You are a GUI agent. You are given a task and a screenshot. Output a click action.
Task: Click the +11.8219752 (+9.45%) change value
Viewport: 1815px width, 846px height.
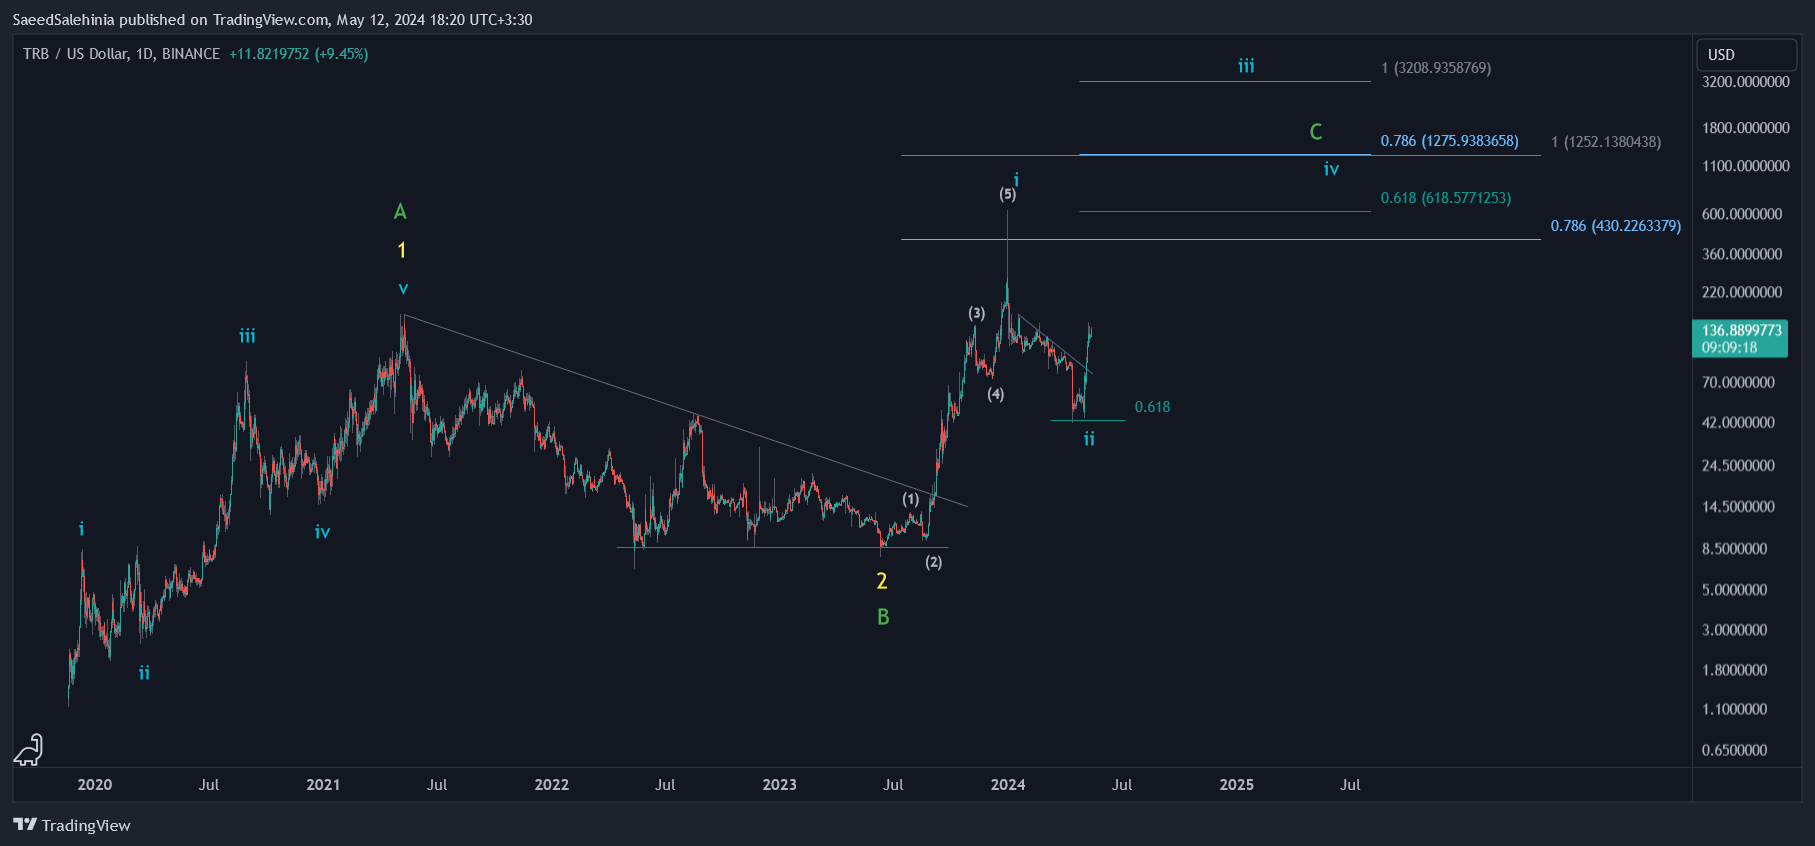click(299, 54)
